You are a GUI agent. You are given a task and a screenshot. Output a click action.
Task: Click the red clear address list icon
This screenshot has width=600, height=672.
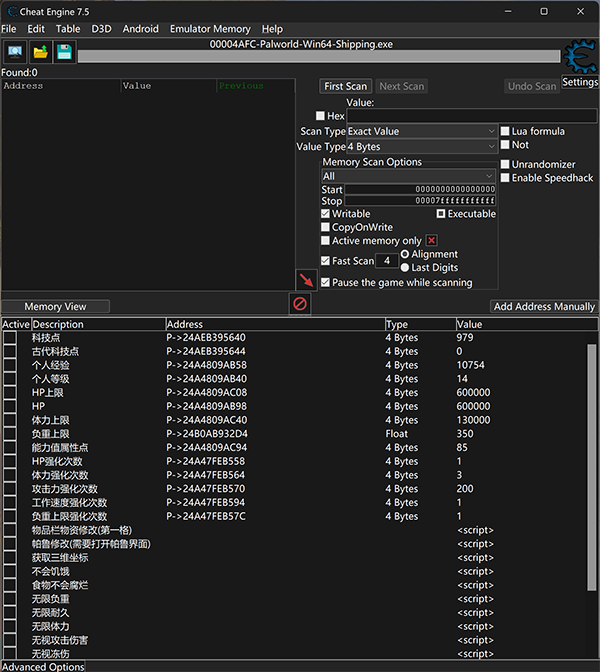pos(300,304)
